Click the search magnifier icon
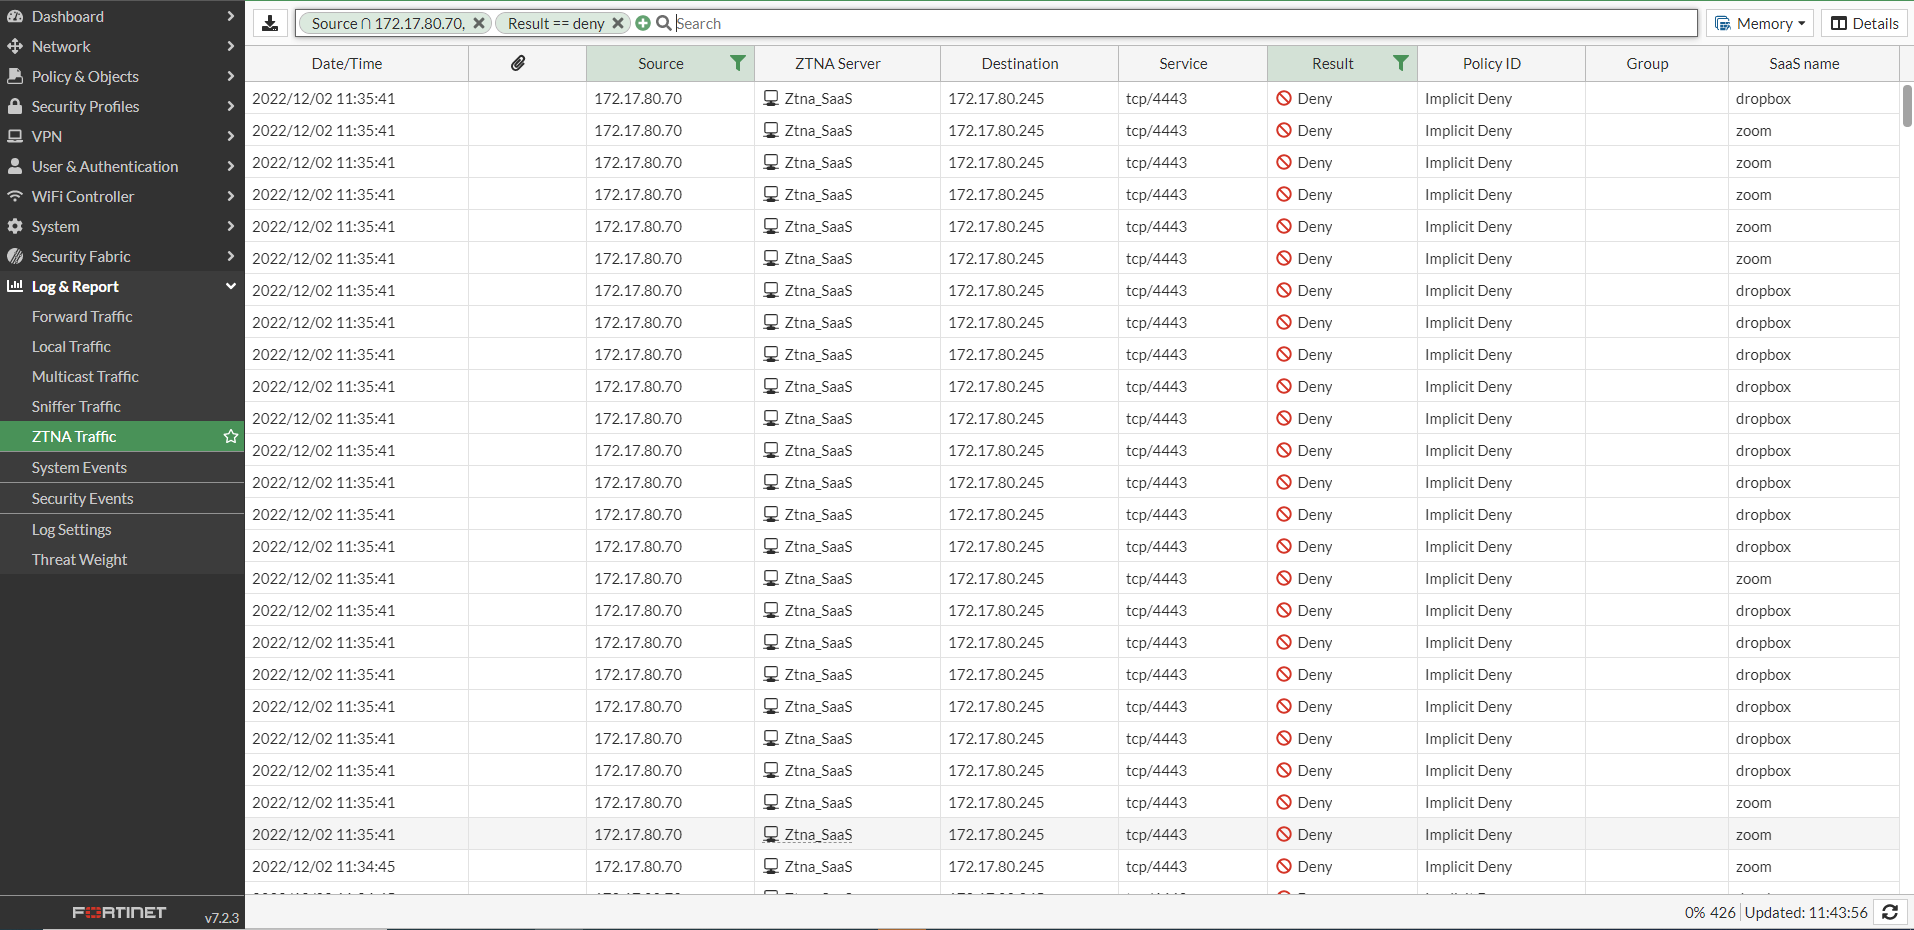The image size is (1914, 930). [662, 22]
